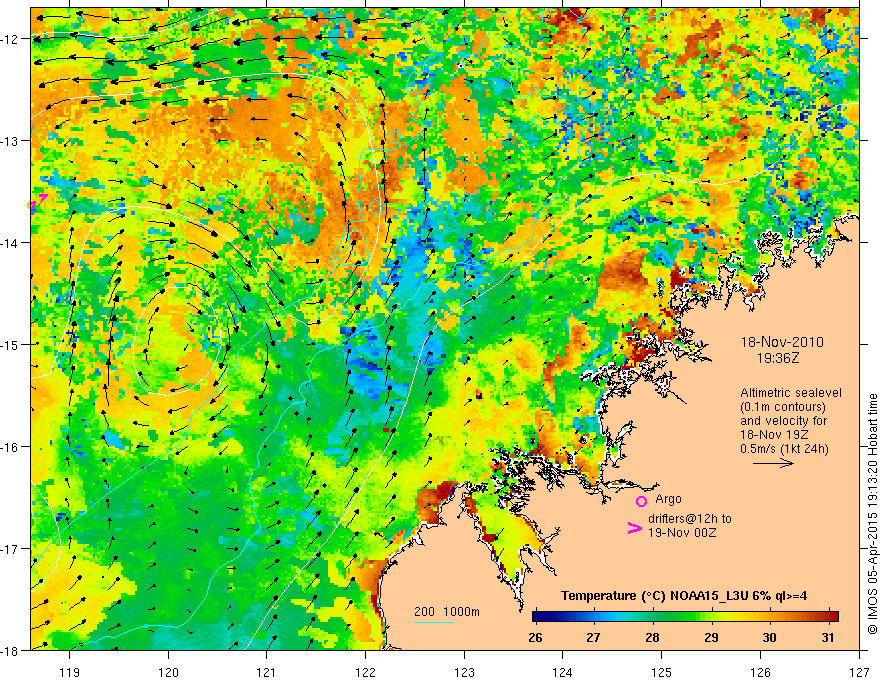Image resolution: width=880 pixels, height=680 pixels.
Task: Click the temperature color bar legend
Action: (685, 617)
